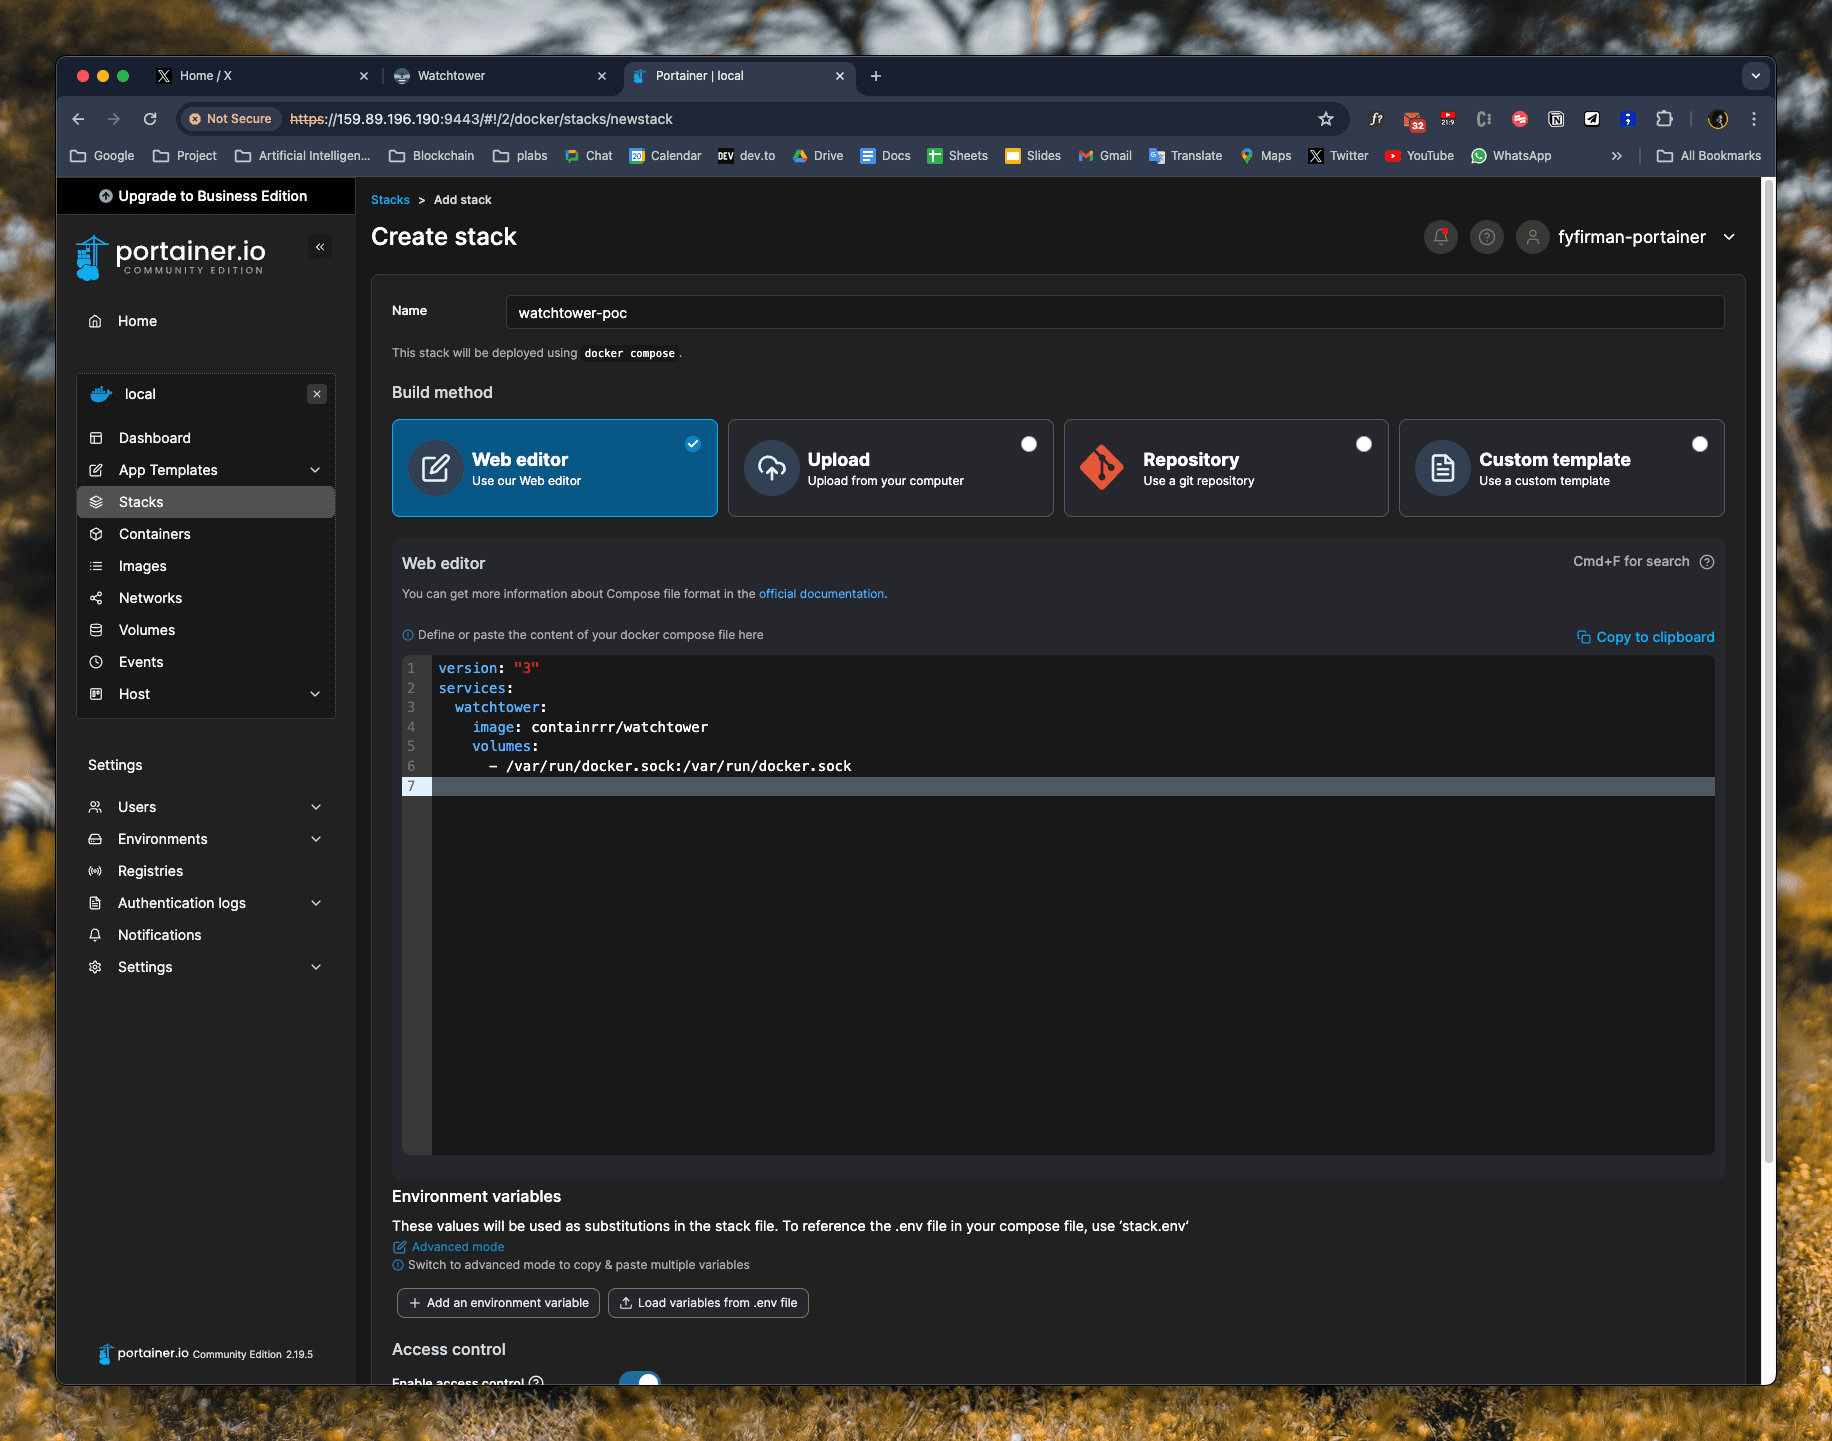Expand the Settings submenu chevron

pos(316,967)
